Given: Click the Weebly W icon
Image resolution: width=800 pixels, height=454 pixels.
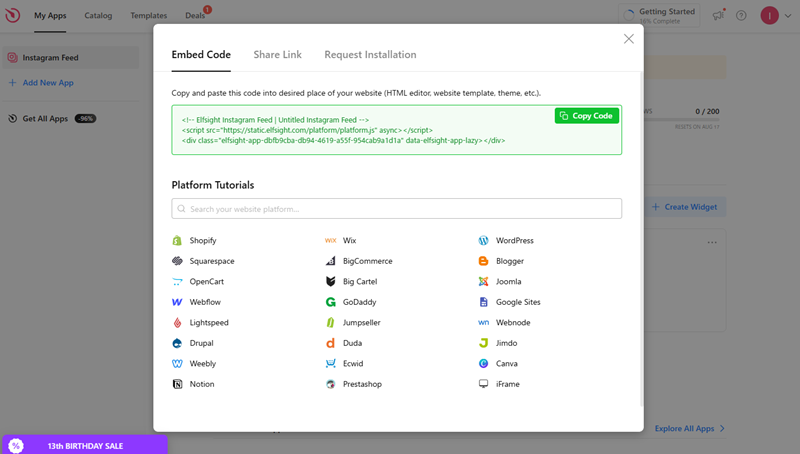Looking at the screenshot, I should coord(177,364).
